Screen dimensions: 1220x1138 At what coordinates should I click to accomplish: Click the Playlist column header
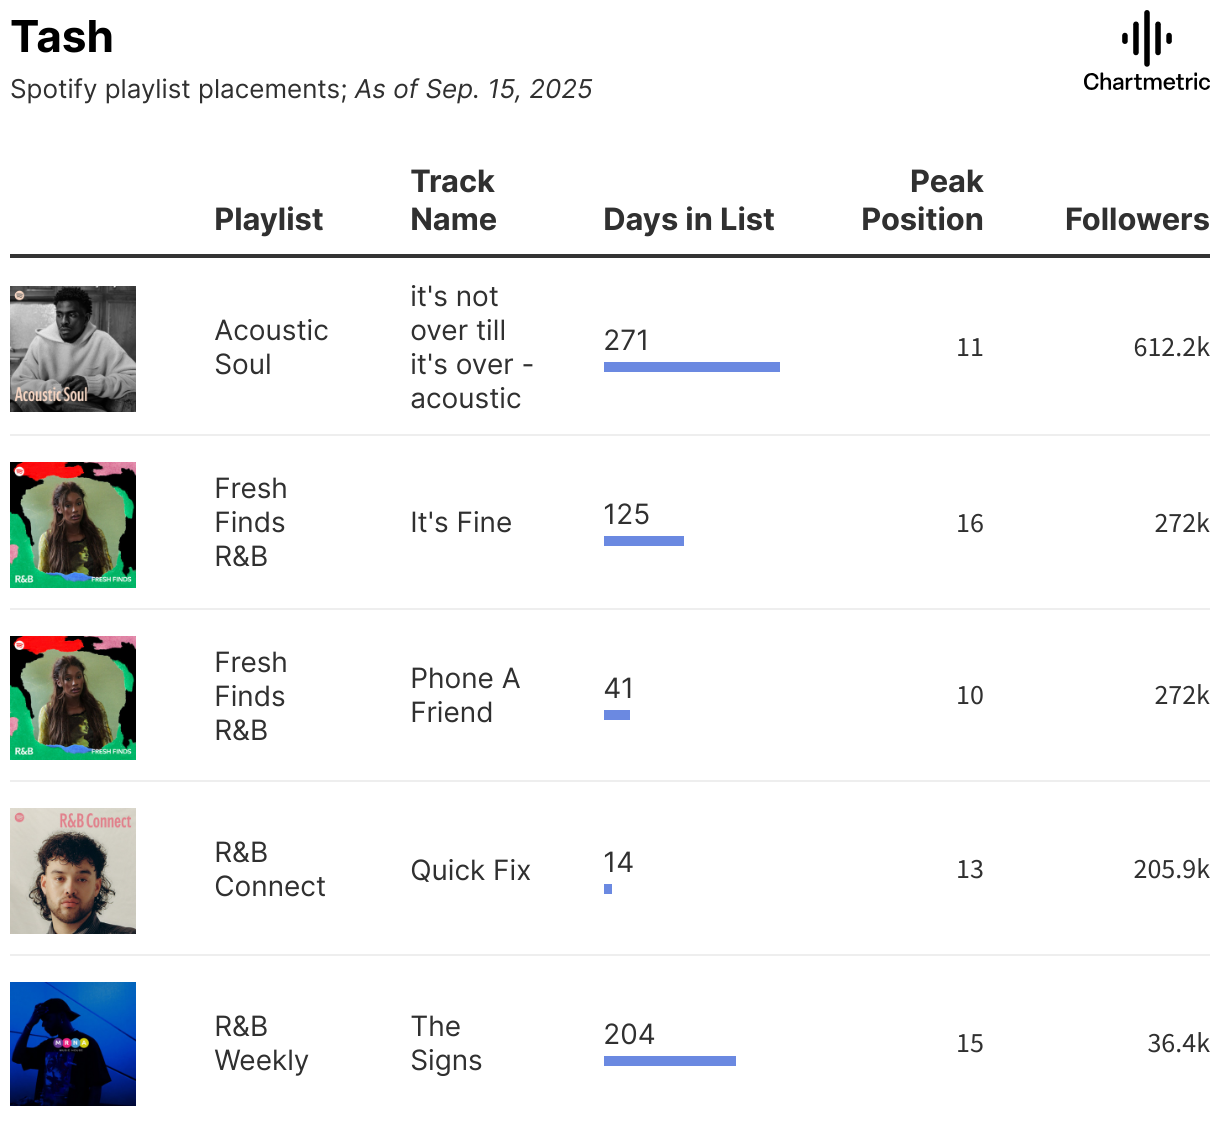click(269, 219)
